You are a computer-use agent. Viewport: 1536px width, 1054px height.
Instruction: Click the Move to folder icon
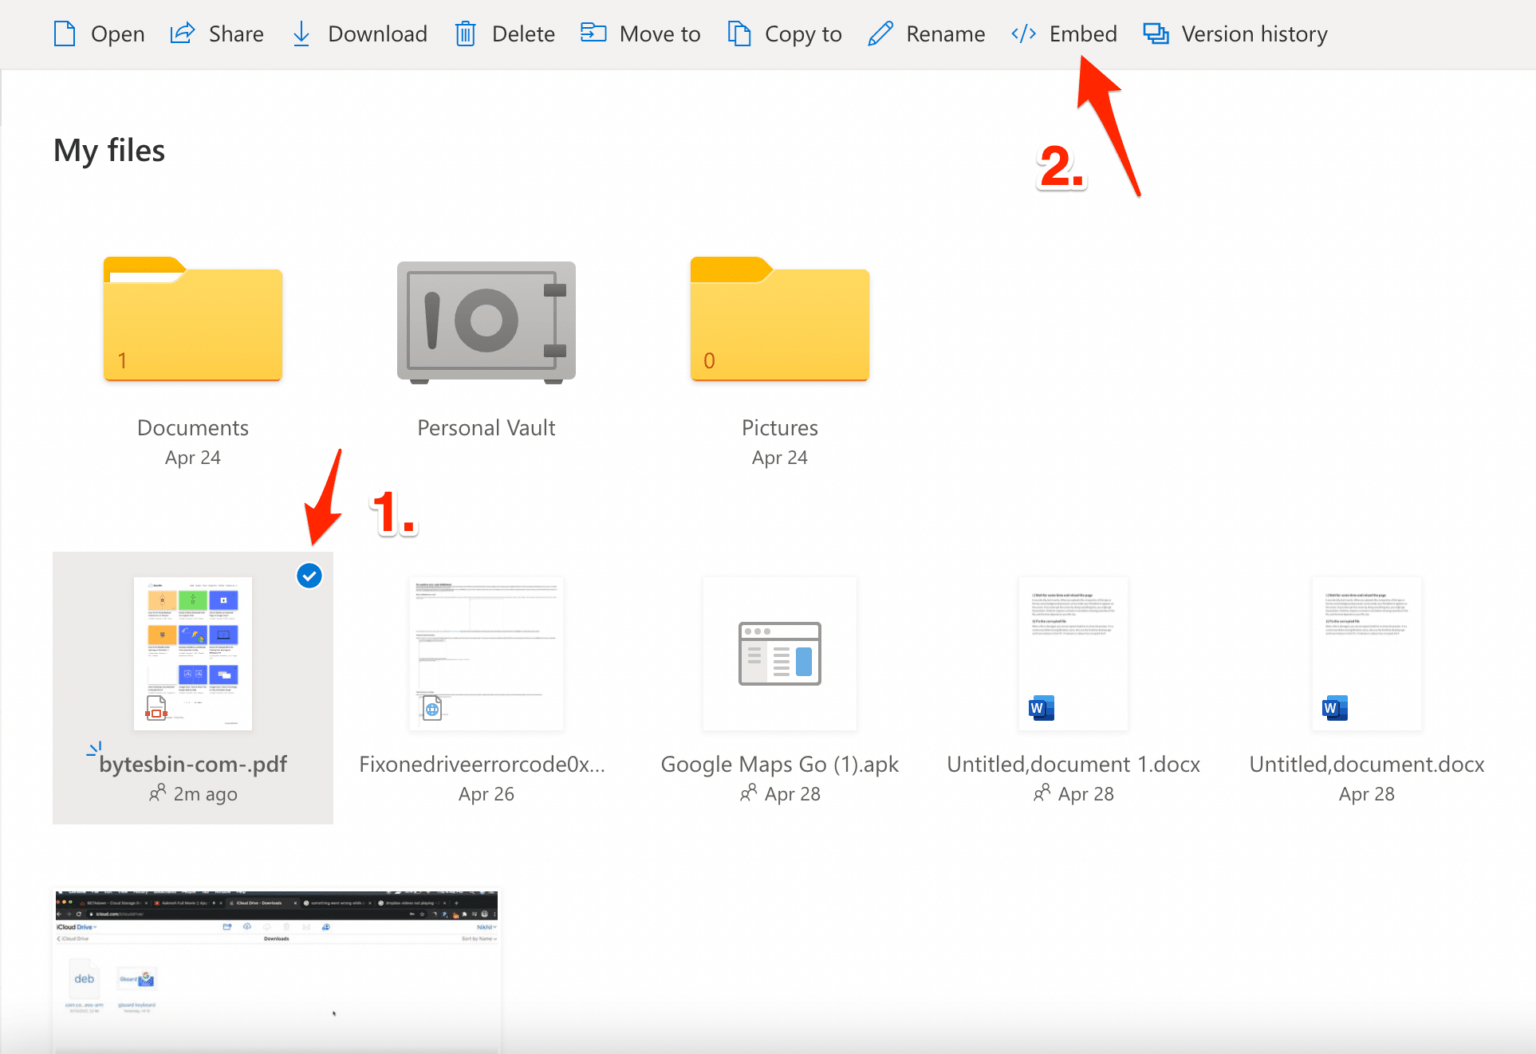(593, 33)
